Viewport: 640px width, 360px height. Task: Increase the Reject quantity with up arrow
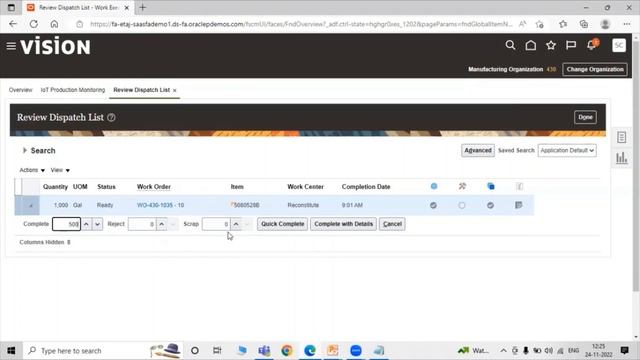pos(162,224)
